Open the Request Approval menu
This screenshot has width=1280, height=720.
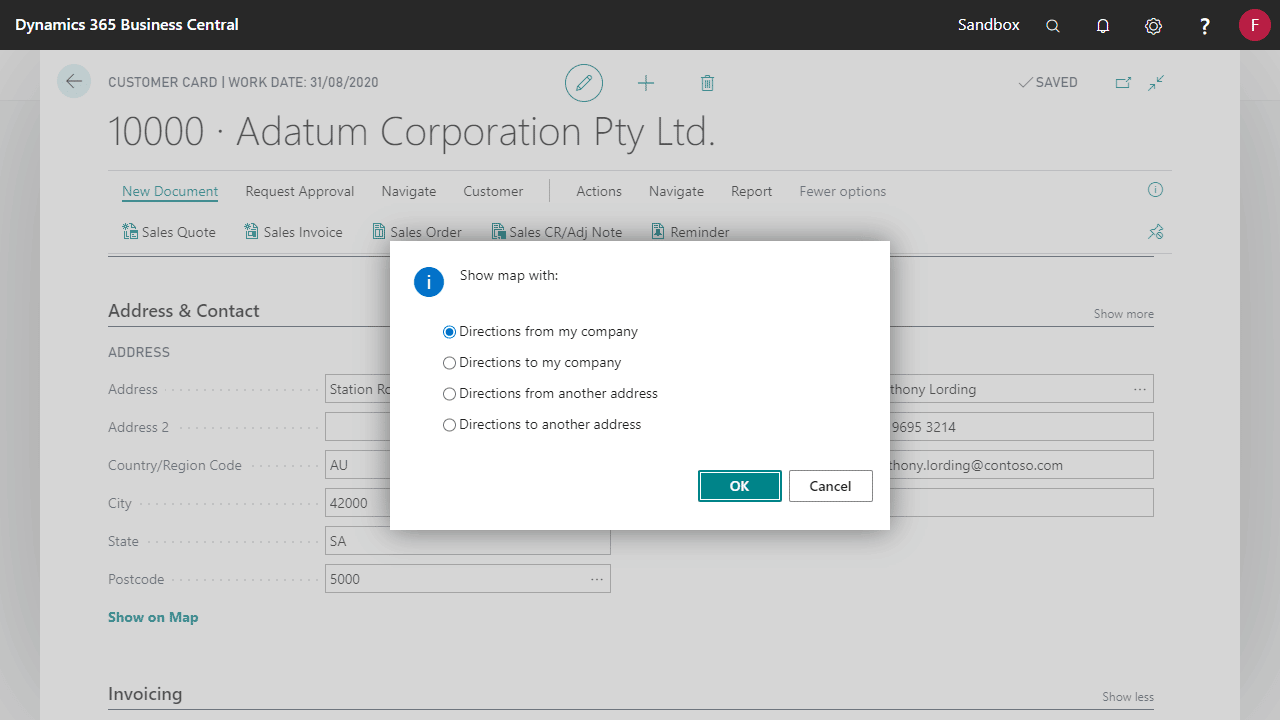[x=300, y=191]
